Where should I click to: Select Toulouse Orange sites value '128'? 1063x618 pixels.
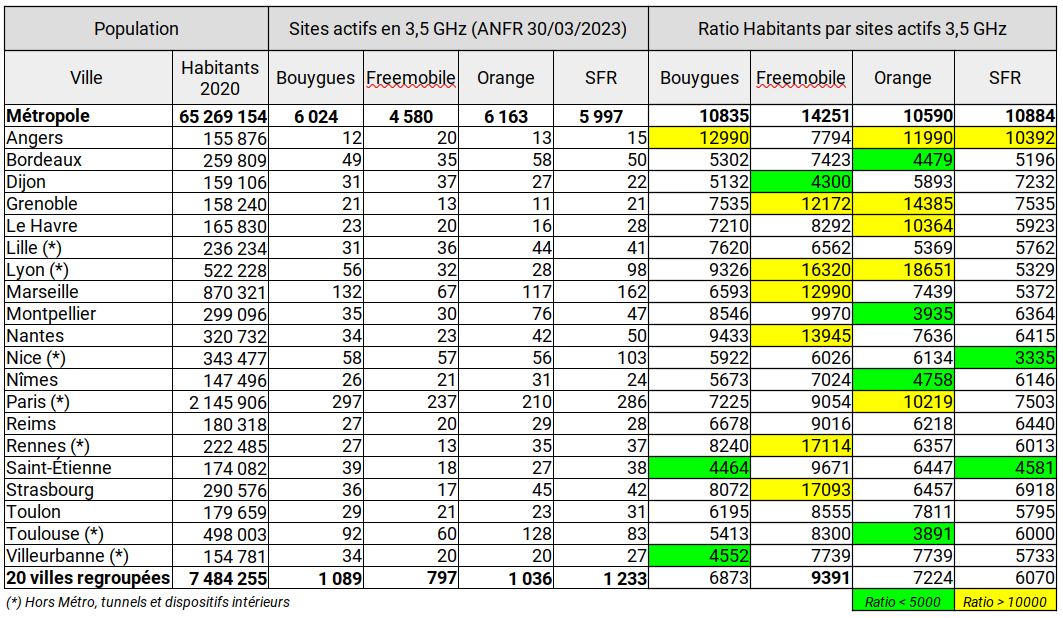[506, 534]
